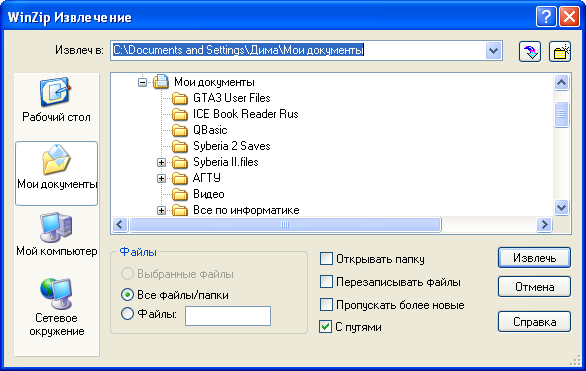Select the Syberia II.files label
Viewport: 586px width, 371px height.
click(226, 162)
